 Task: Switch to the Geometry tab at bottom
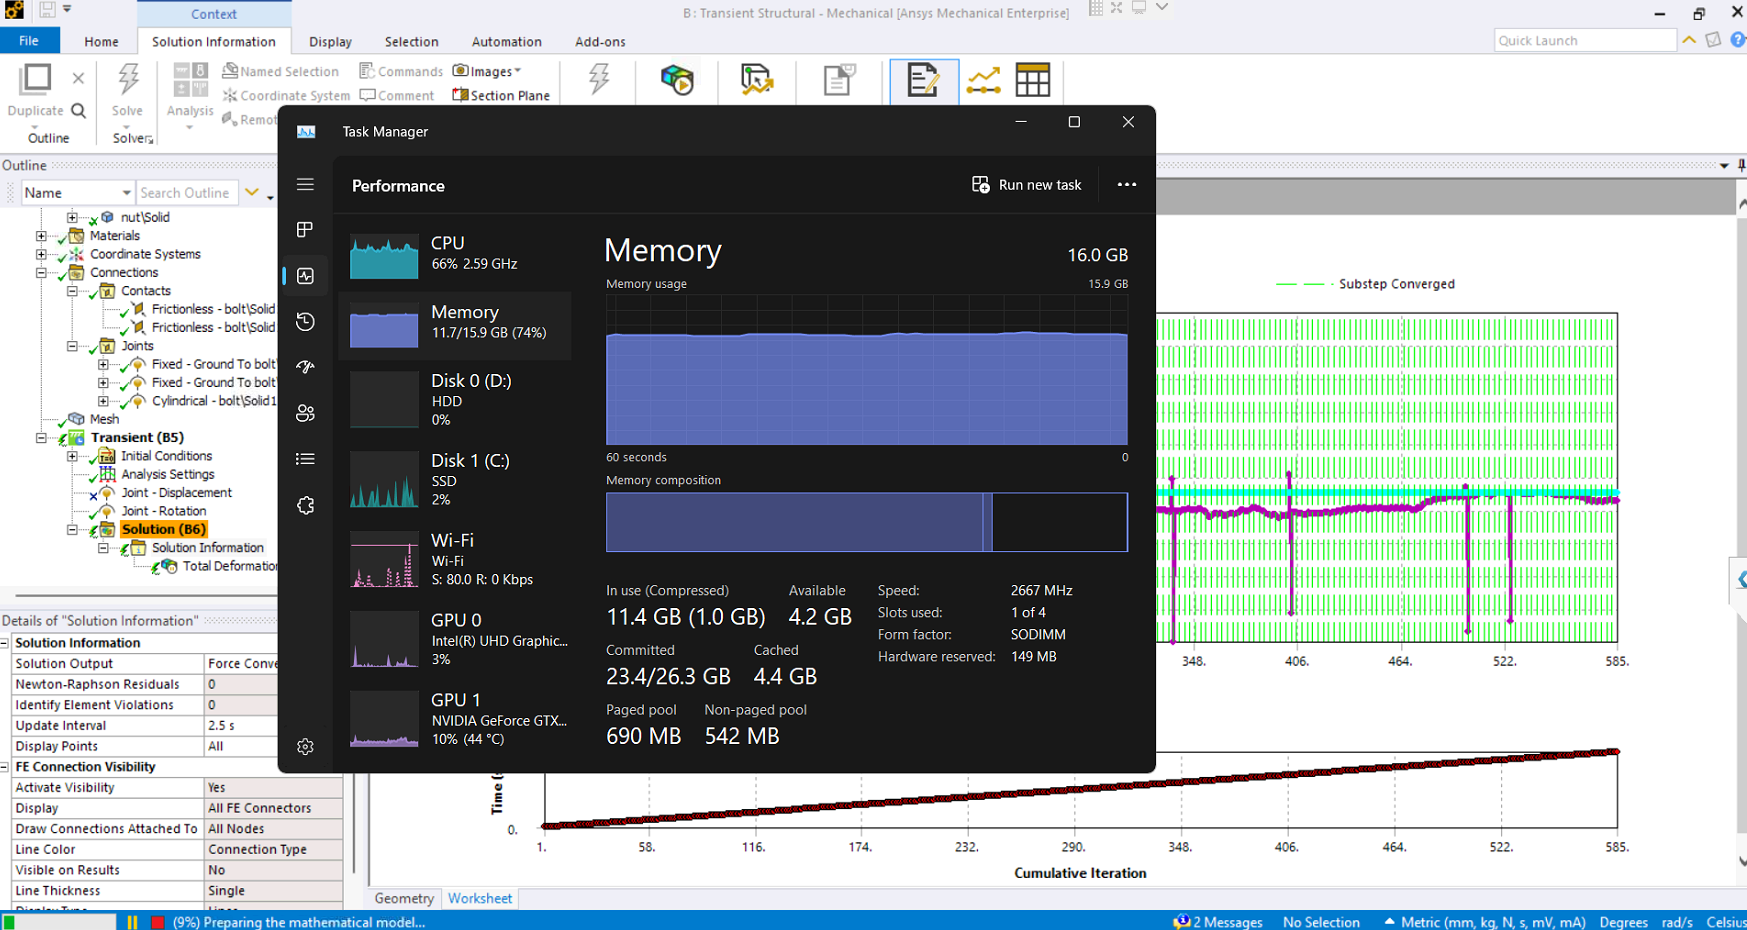coord(404,898)
